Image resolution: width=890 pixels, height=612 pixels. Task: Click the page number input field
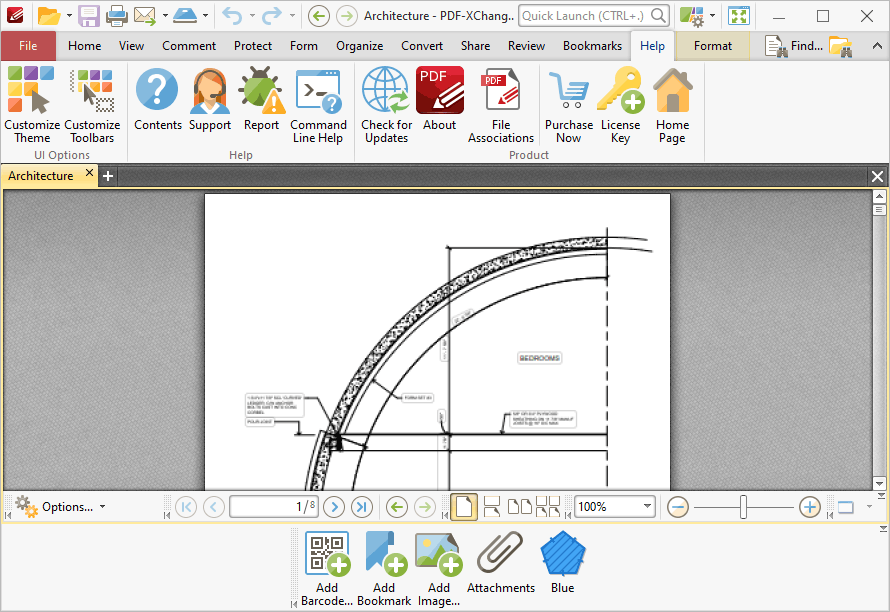click(x=274, y=506)
